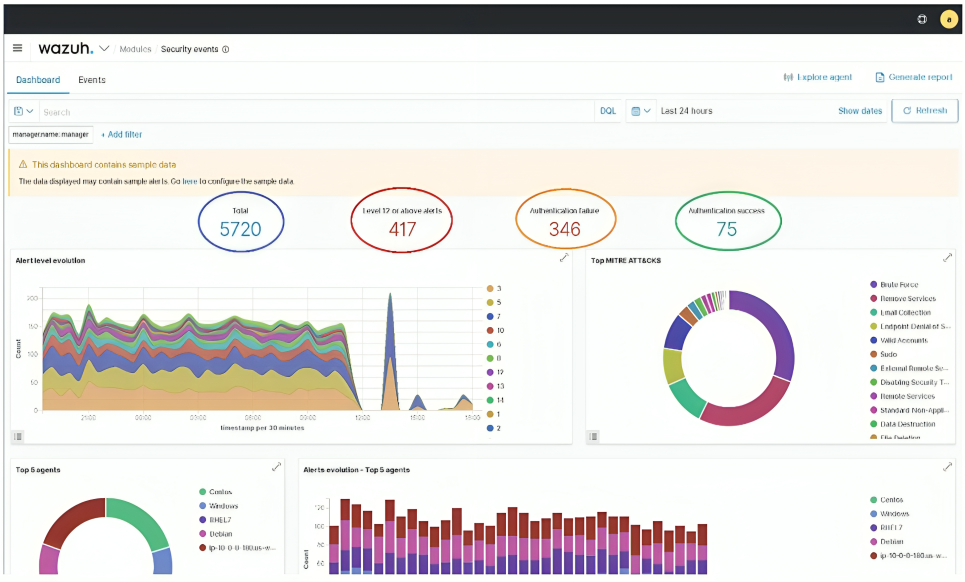
Task: Toggle the DQL query language switch
Action: [608, 111]
